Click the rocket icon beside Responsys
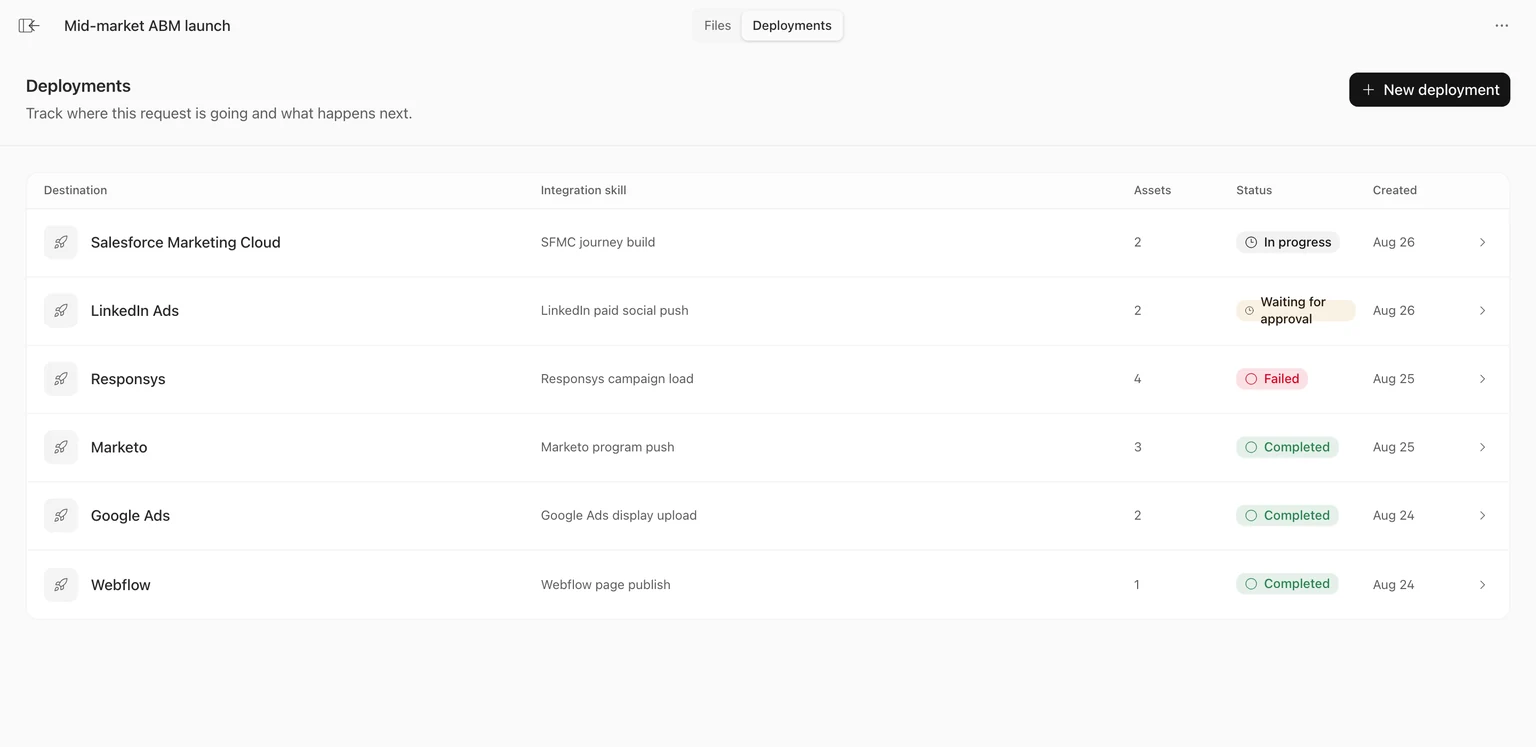1536x747 pixels. (x=61, y=379)
